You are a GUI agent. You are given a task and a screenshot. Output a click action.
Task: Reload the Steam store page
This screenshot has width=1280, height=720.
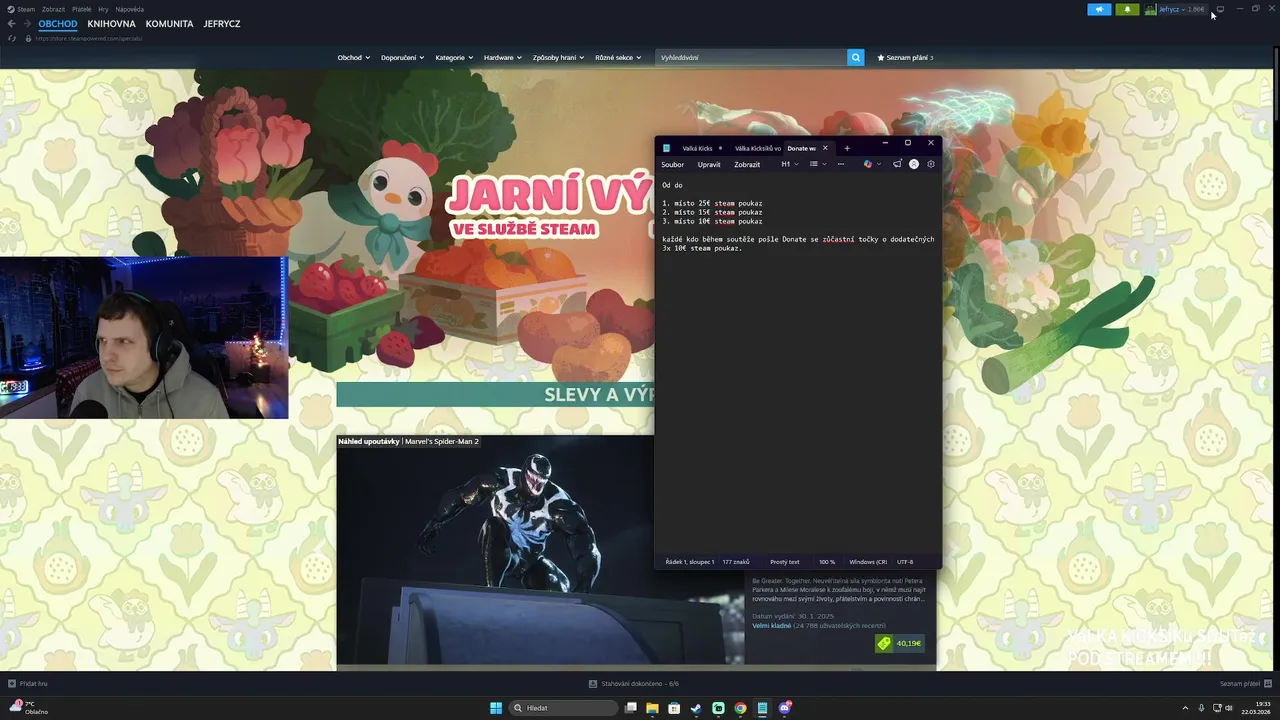click(12, 38)
